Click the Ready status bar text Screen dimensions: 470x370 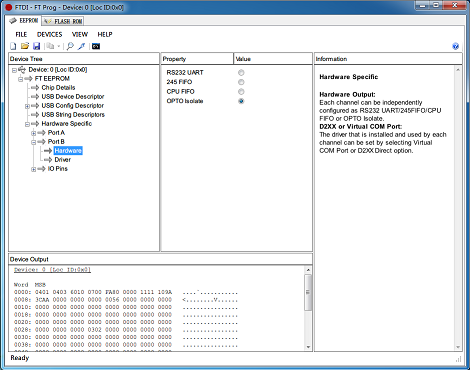point(20,358)
